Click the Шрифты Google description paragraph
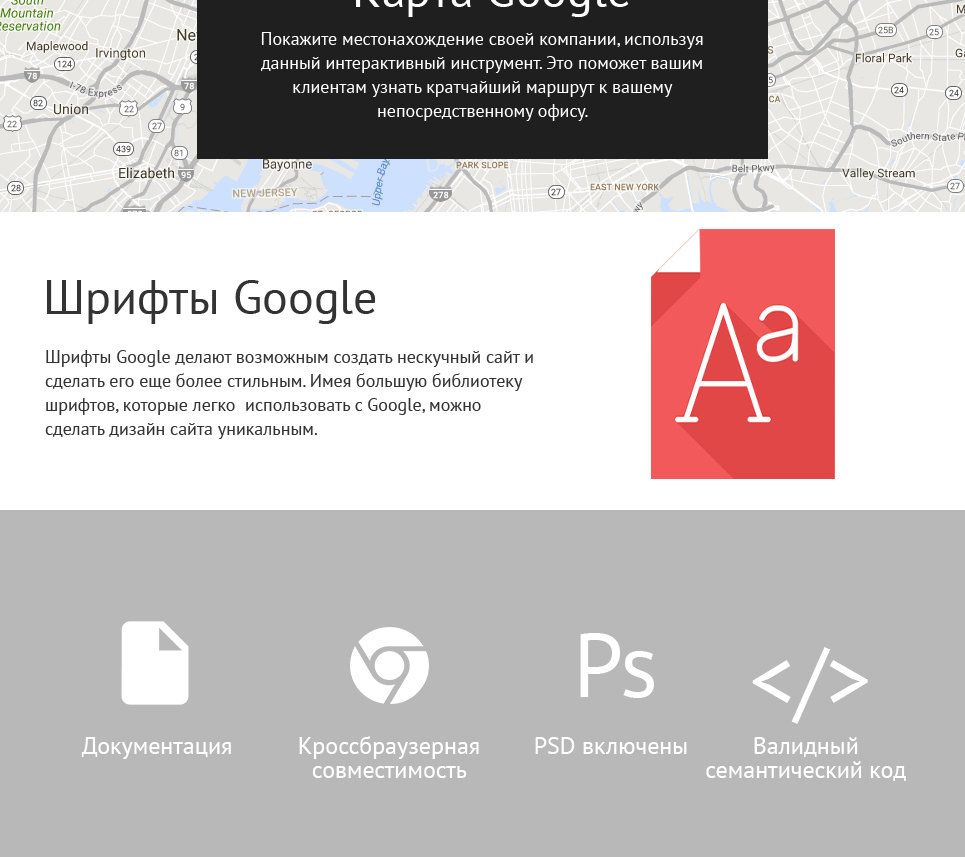The image size is (965, 857). click(x=289, y=393)
